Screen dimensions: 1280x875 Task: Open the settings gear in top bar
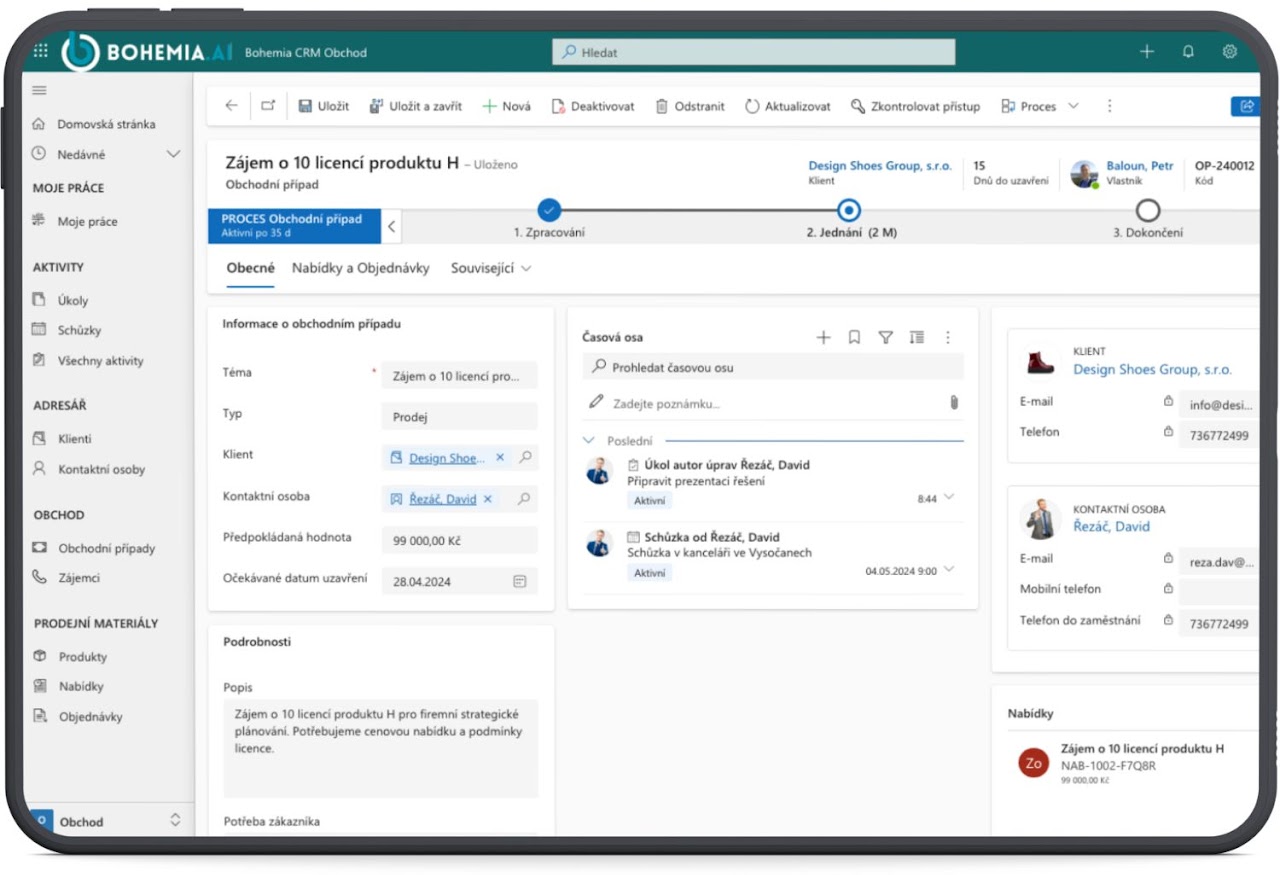tap(1230, 52)
